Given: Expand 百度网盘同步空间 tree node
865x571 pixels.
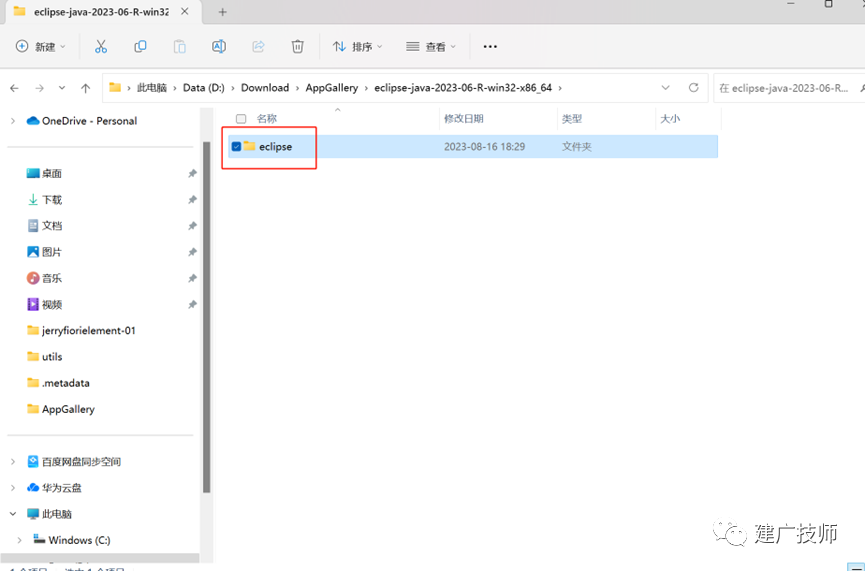Looking at the screenshot, I should tap(13, 462).
